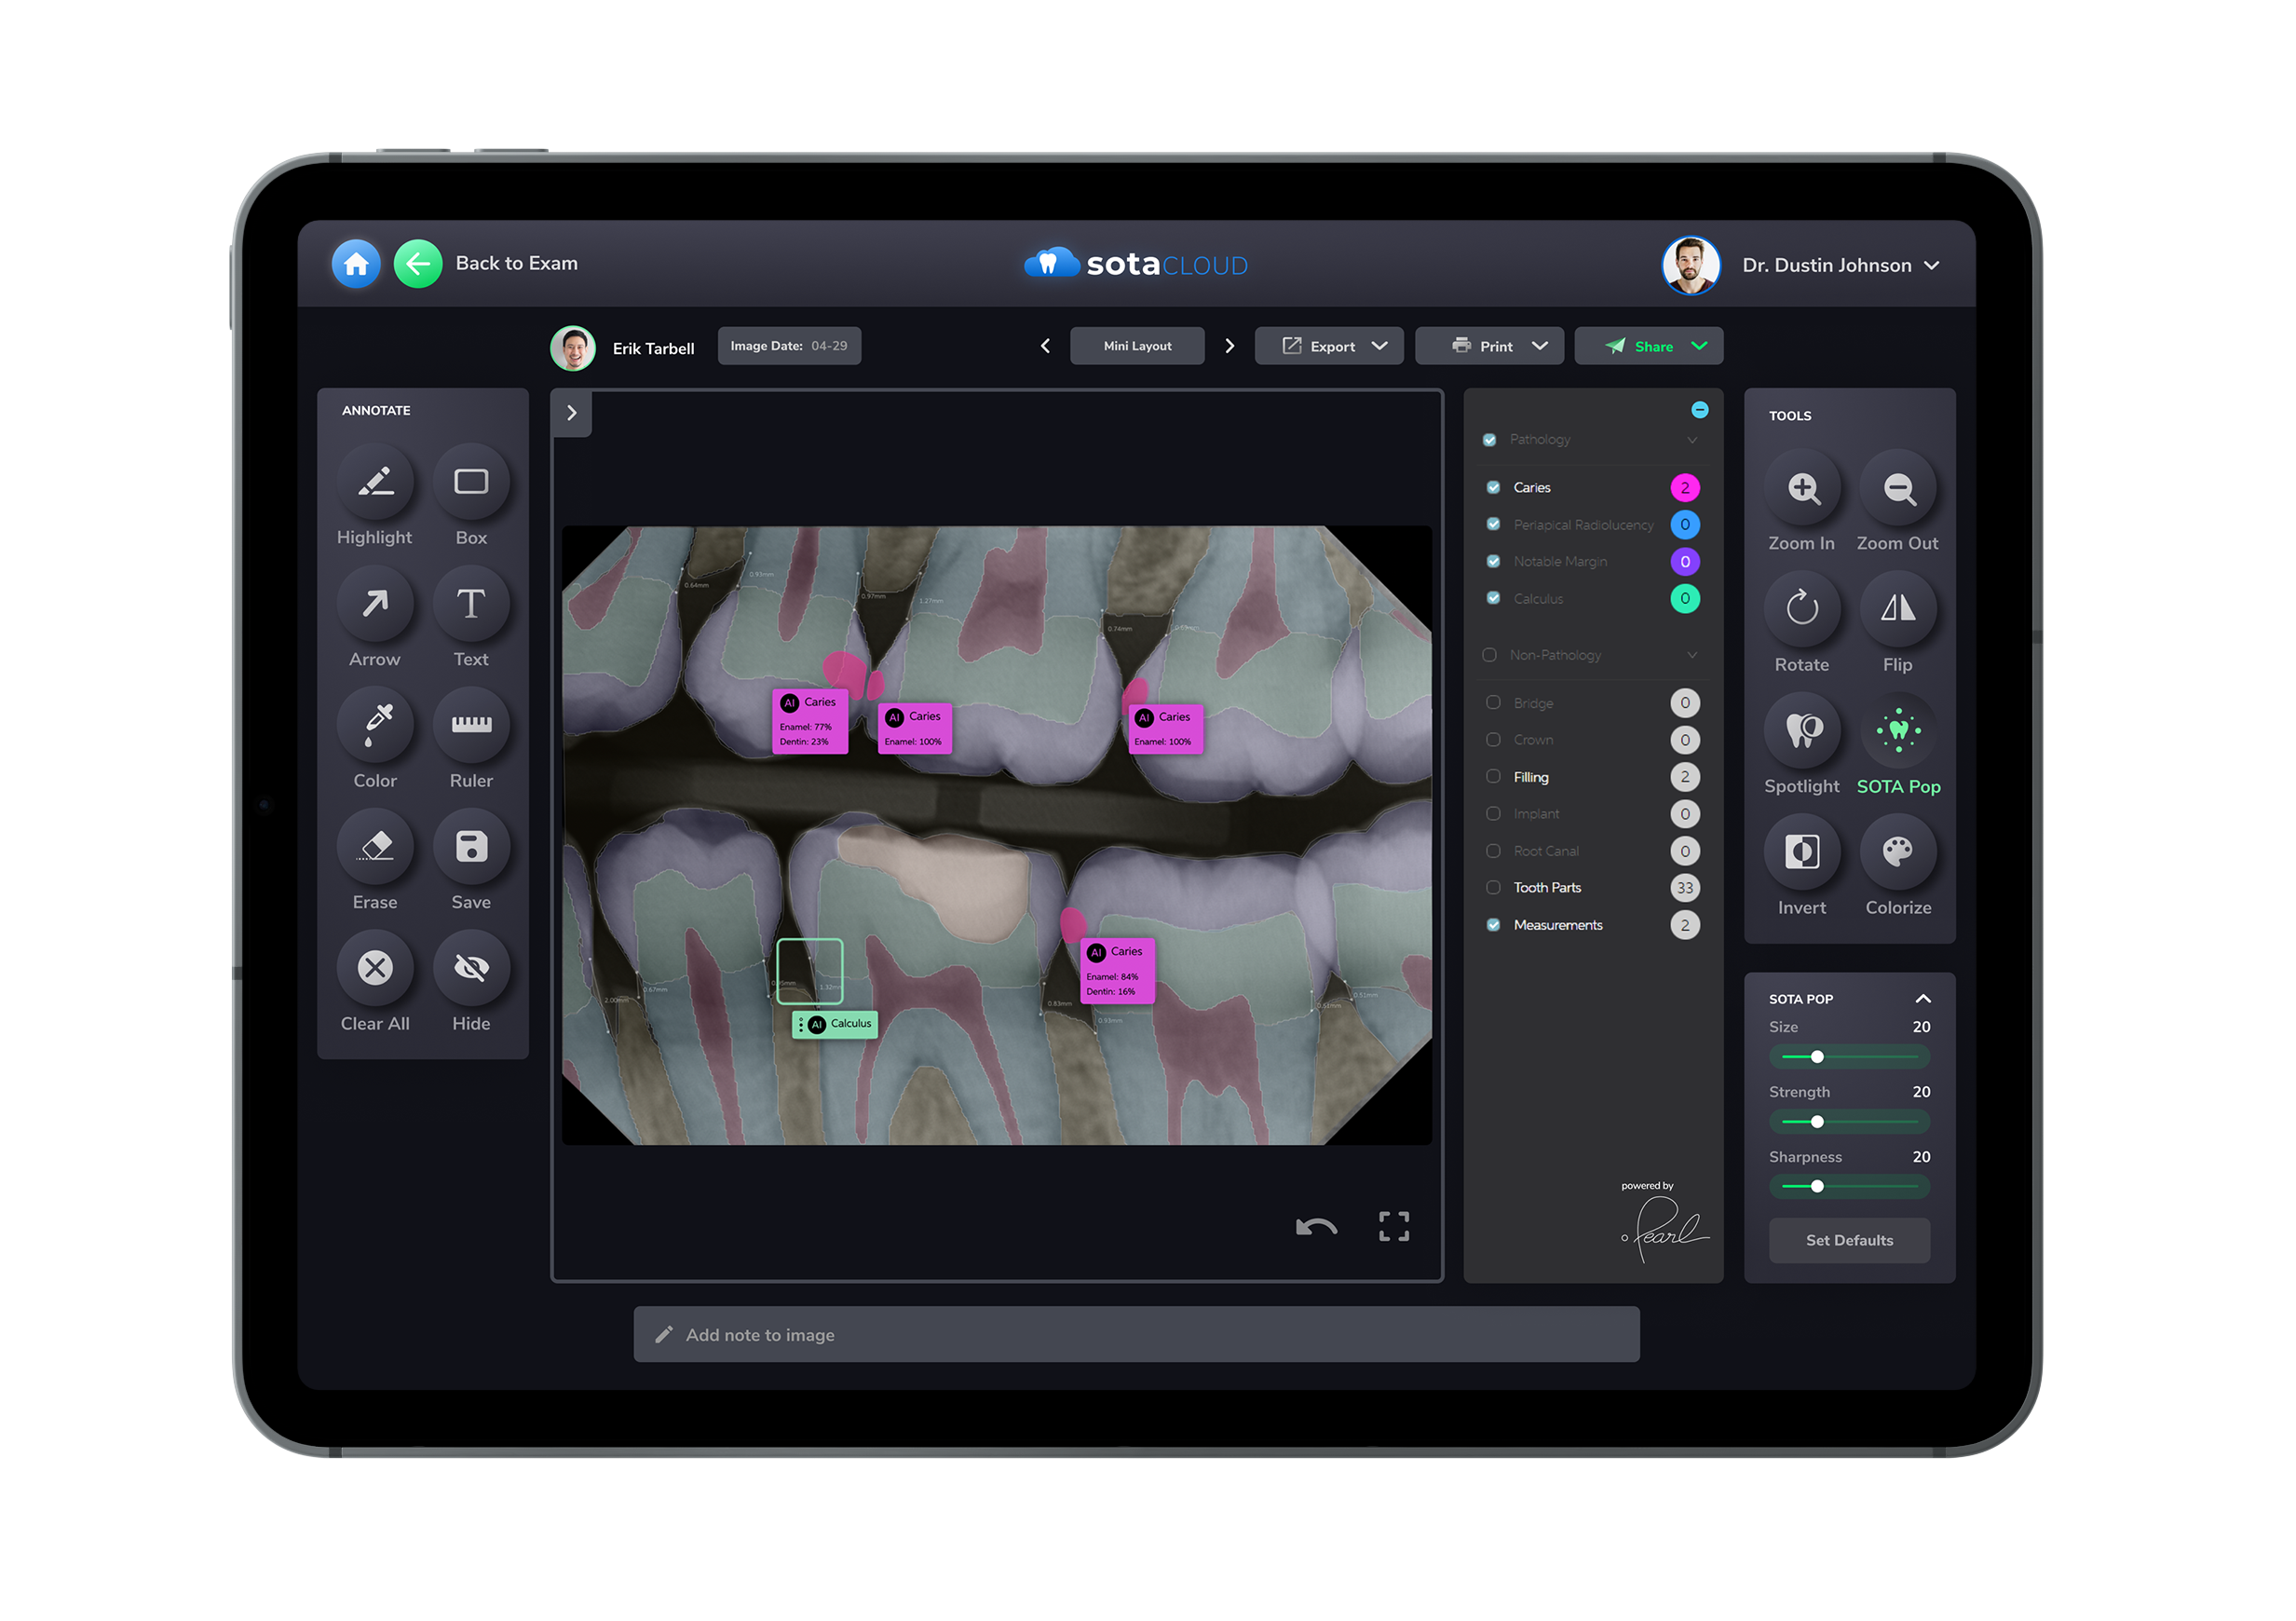
Task: Click the Set Defaults button
Action: coord(1849,1240)
